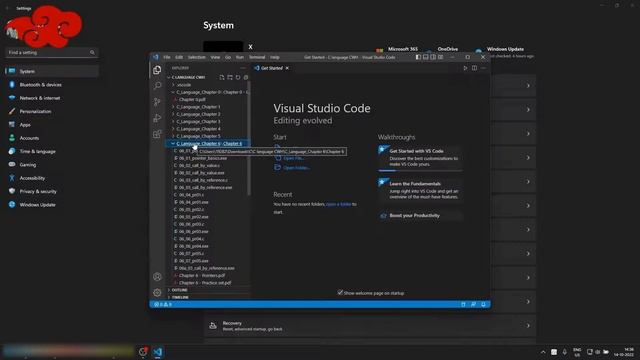Viewport: 640px width, 360px height.
Task: Open Recovery row in Settings window
Action: point(370,326)
